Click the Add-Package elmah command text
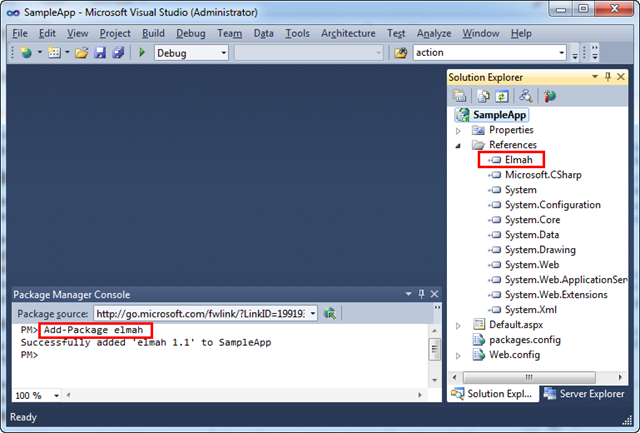Image resolution: width=640 pixels, height=433 pixels. (x=93, y=330)
